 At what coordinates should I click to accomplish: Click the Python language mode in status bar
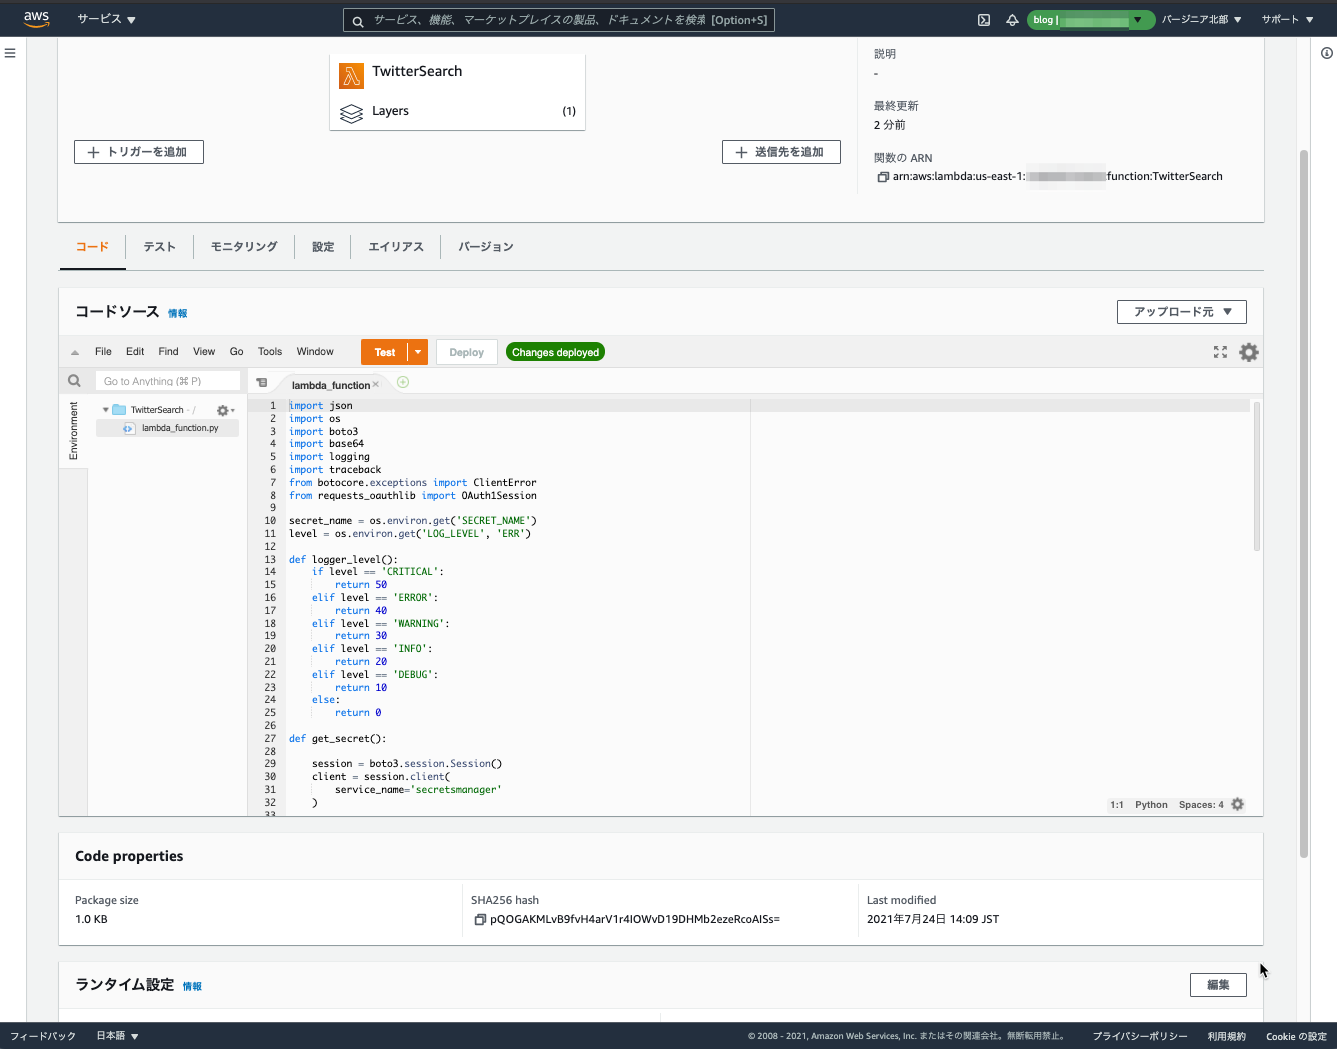click(x=1151, y=805)
